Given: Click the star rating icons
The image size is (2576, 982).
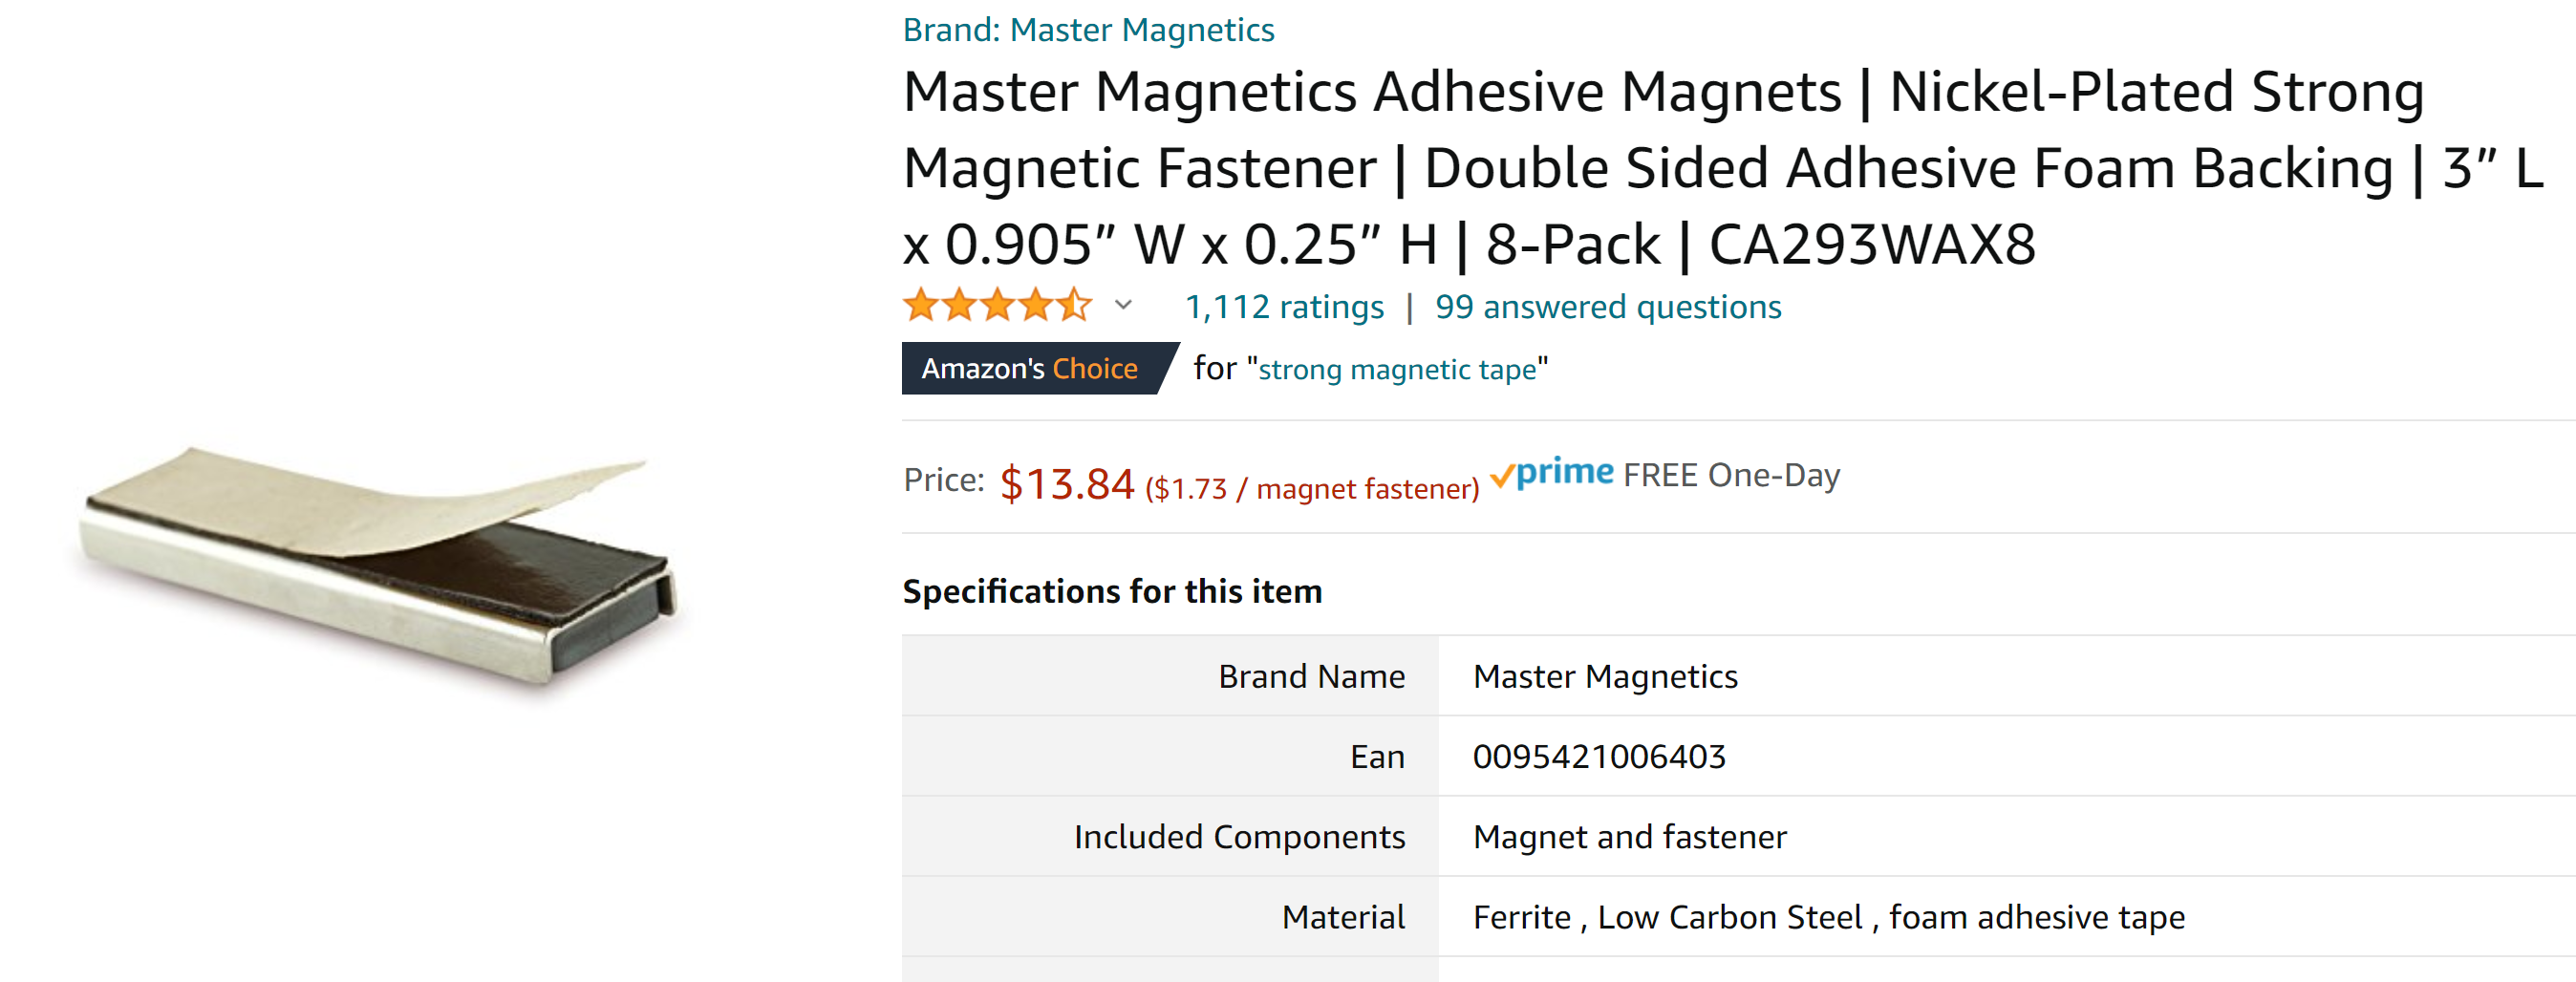Looking at the screenshot, I should [x=996, y=306].
